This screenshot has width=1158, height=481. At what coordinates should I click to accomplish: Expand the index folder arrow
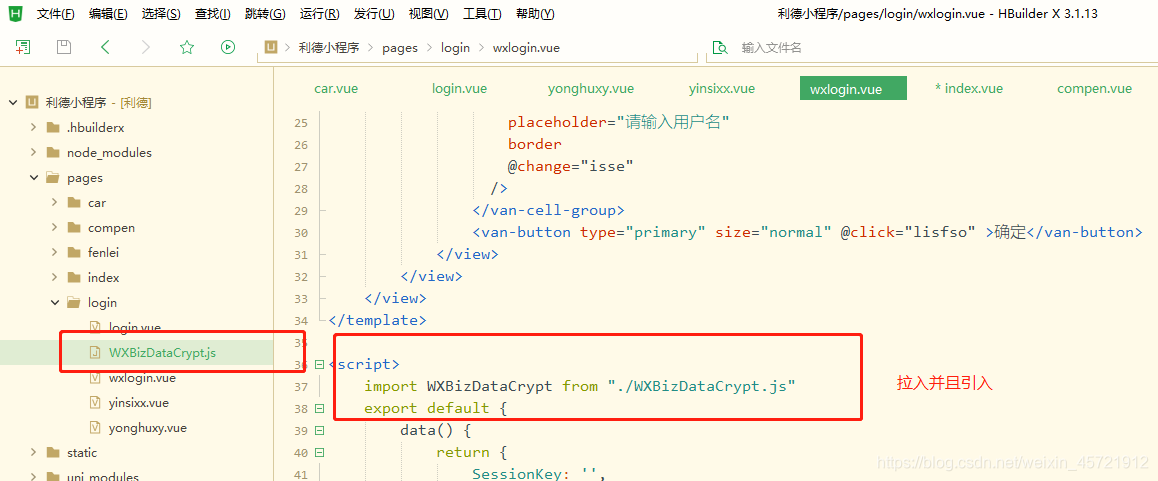[54, 278]
